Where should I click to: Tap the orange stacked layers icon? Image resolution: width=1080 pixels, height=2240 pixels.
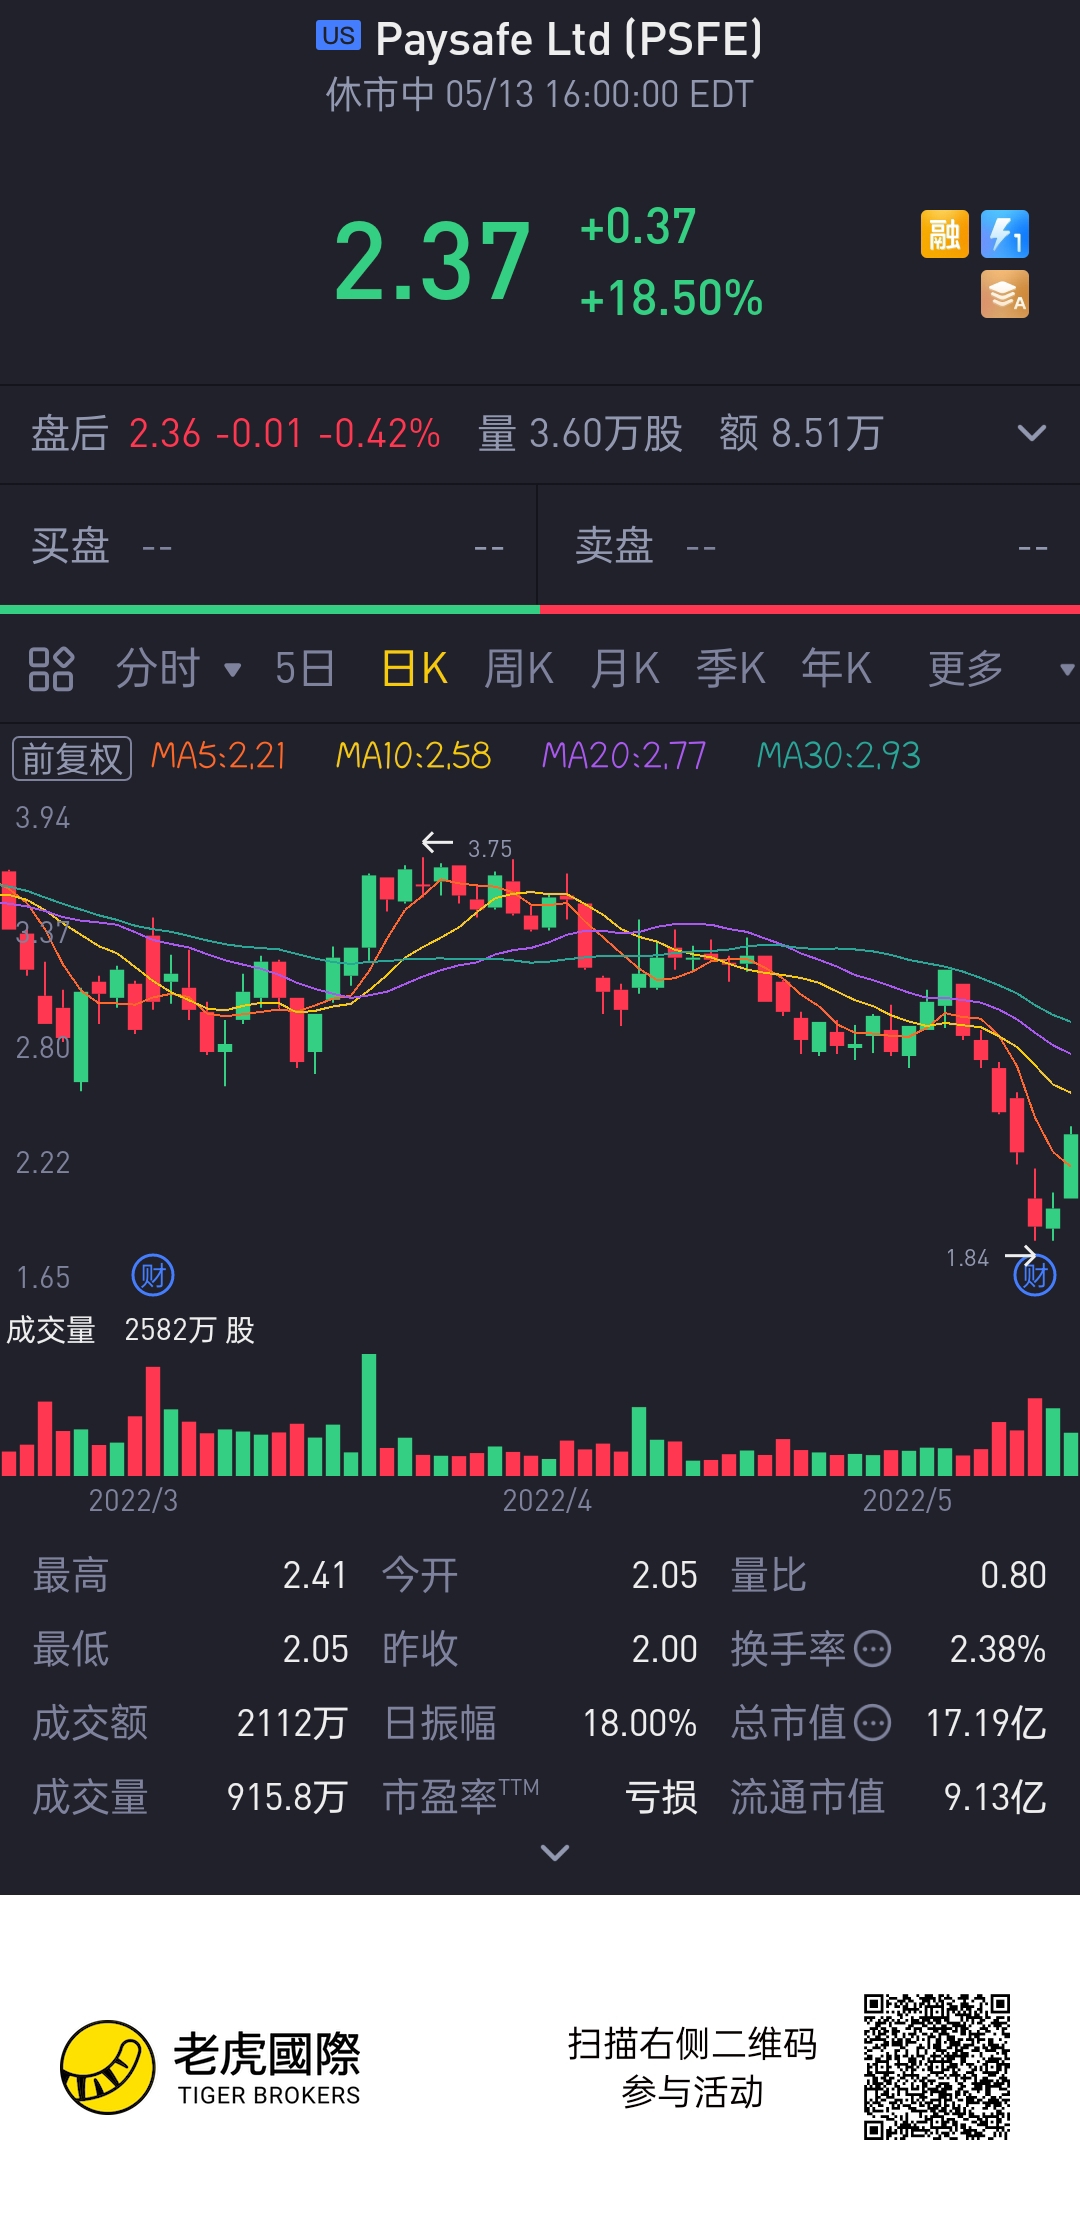pos(1005,295)
